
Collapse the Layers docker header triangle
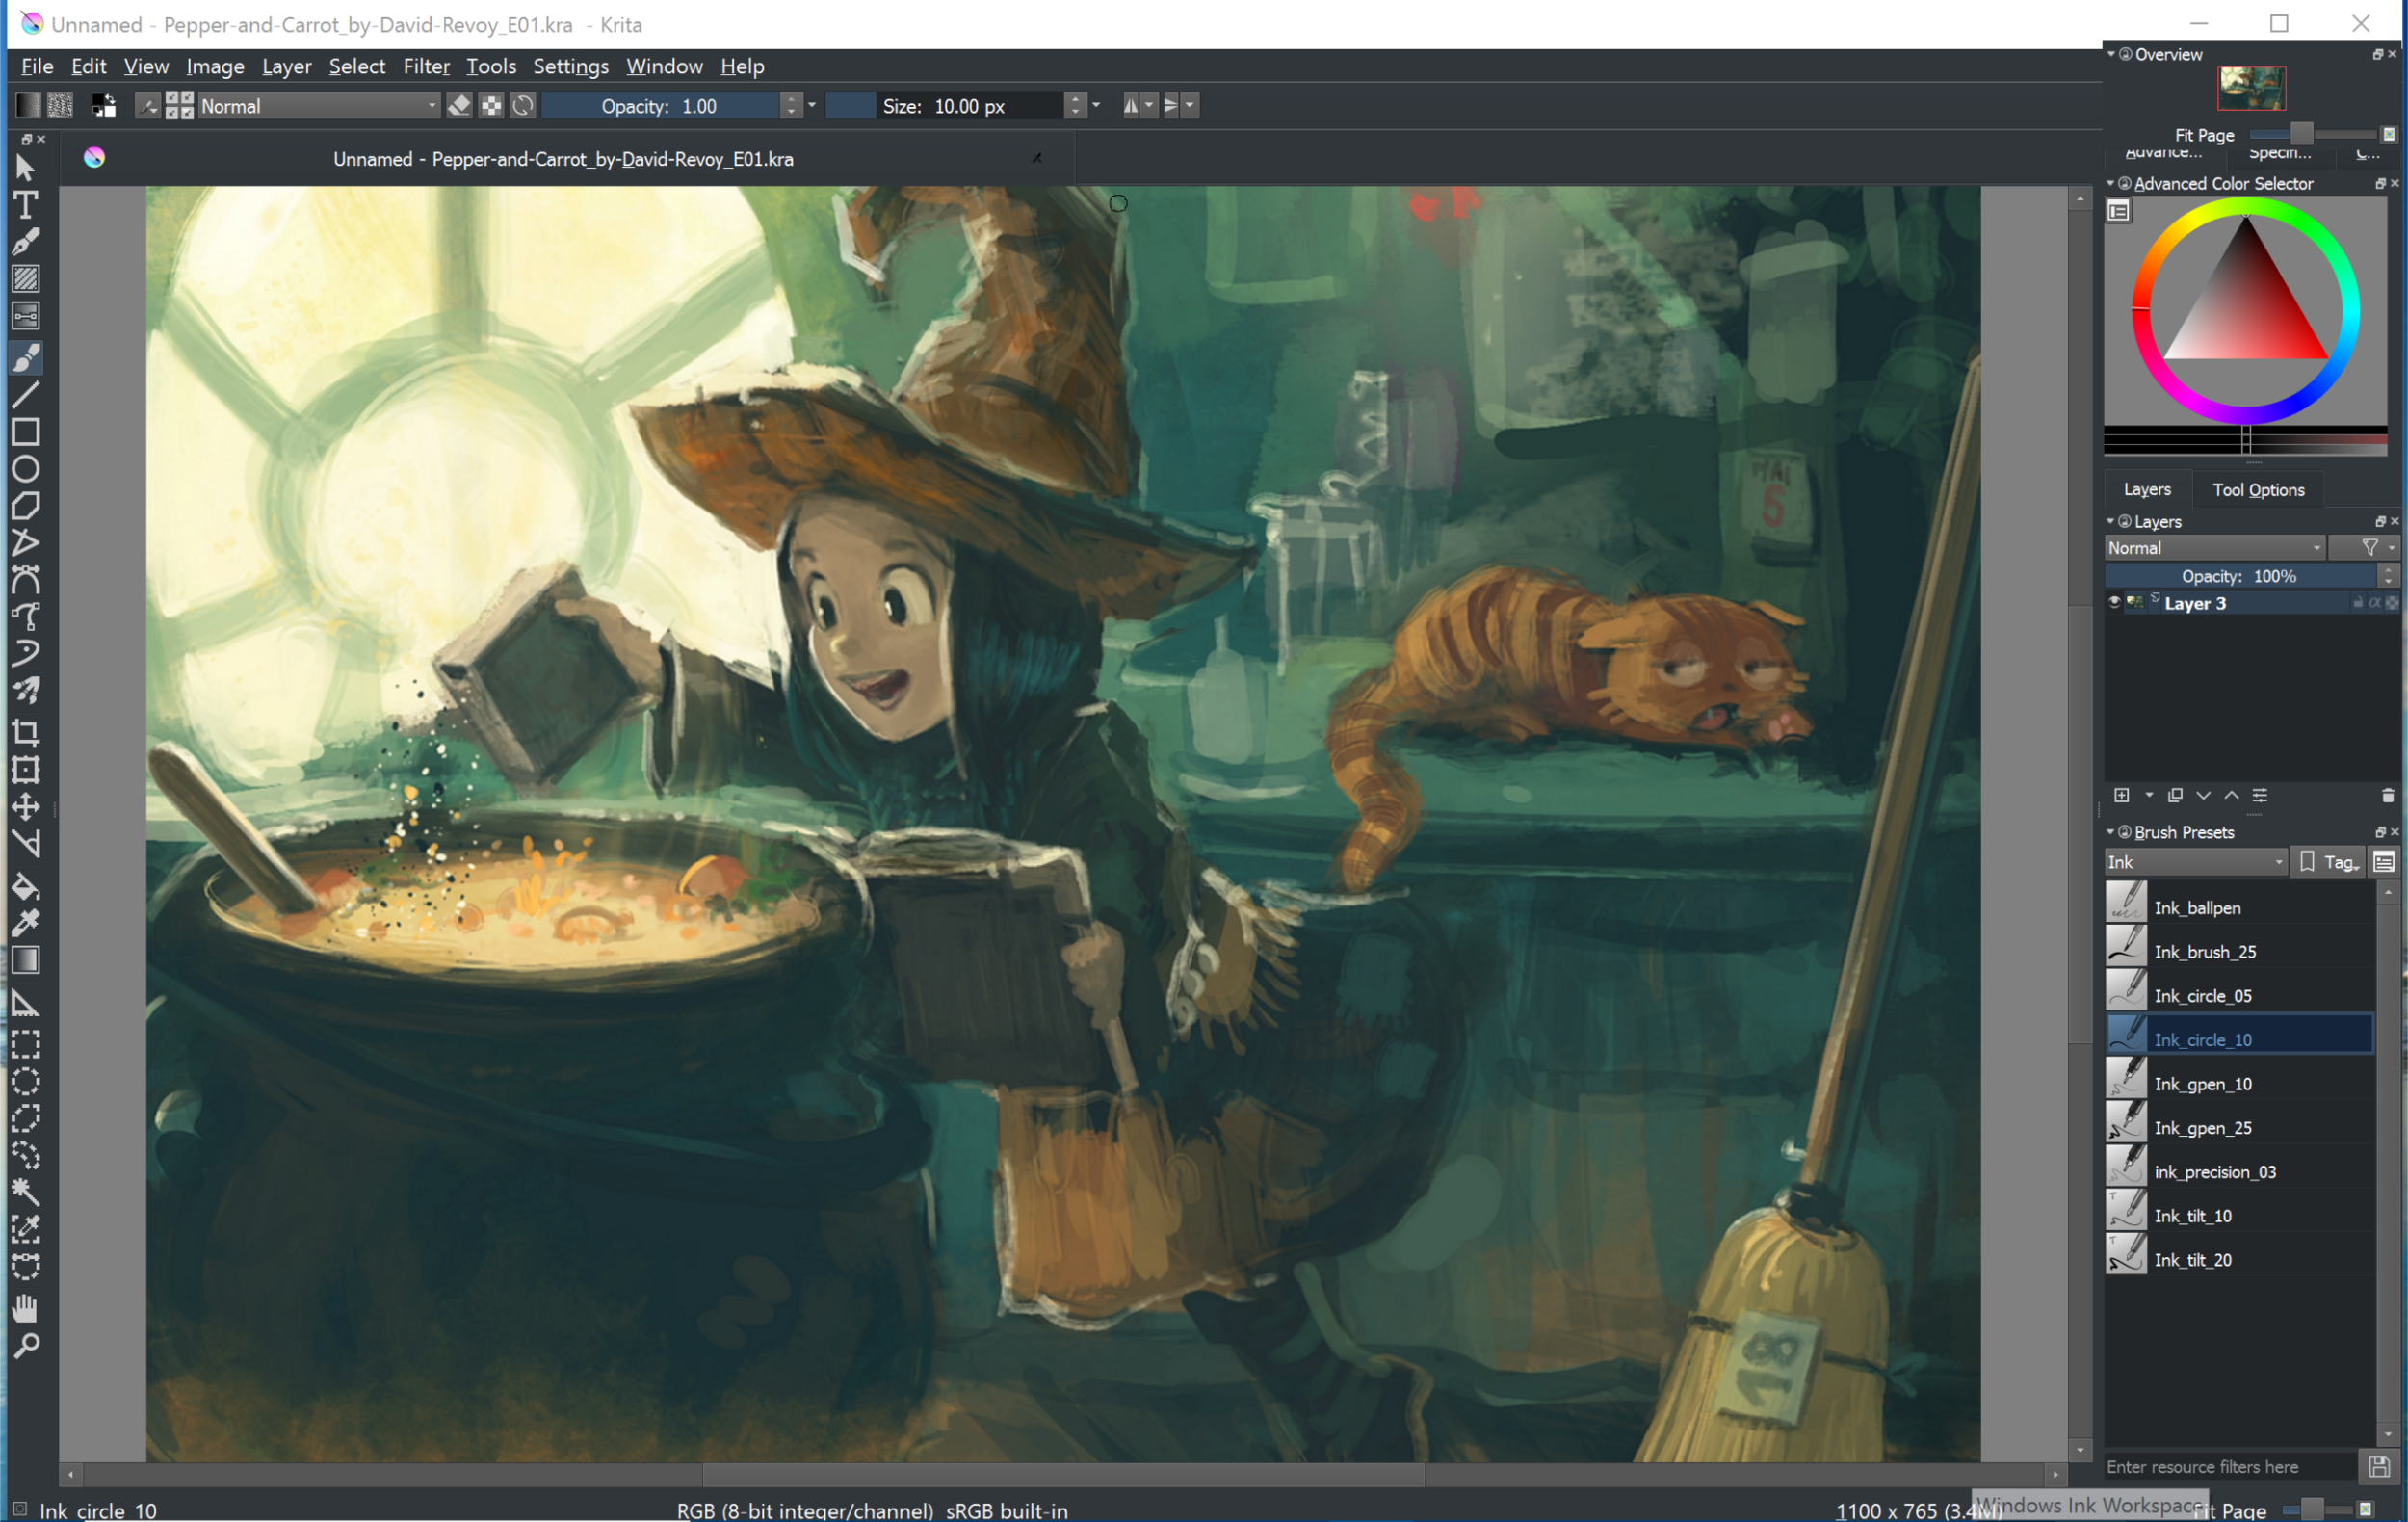2111,521
